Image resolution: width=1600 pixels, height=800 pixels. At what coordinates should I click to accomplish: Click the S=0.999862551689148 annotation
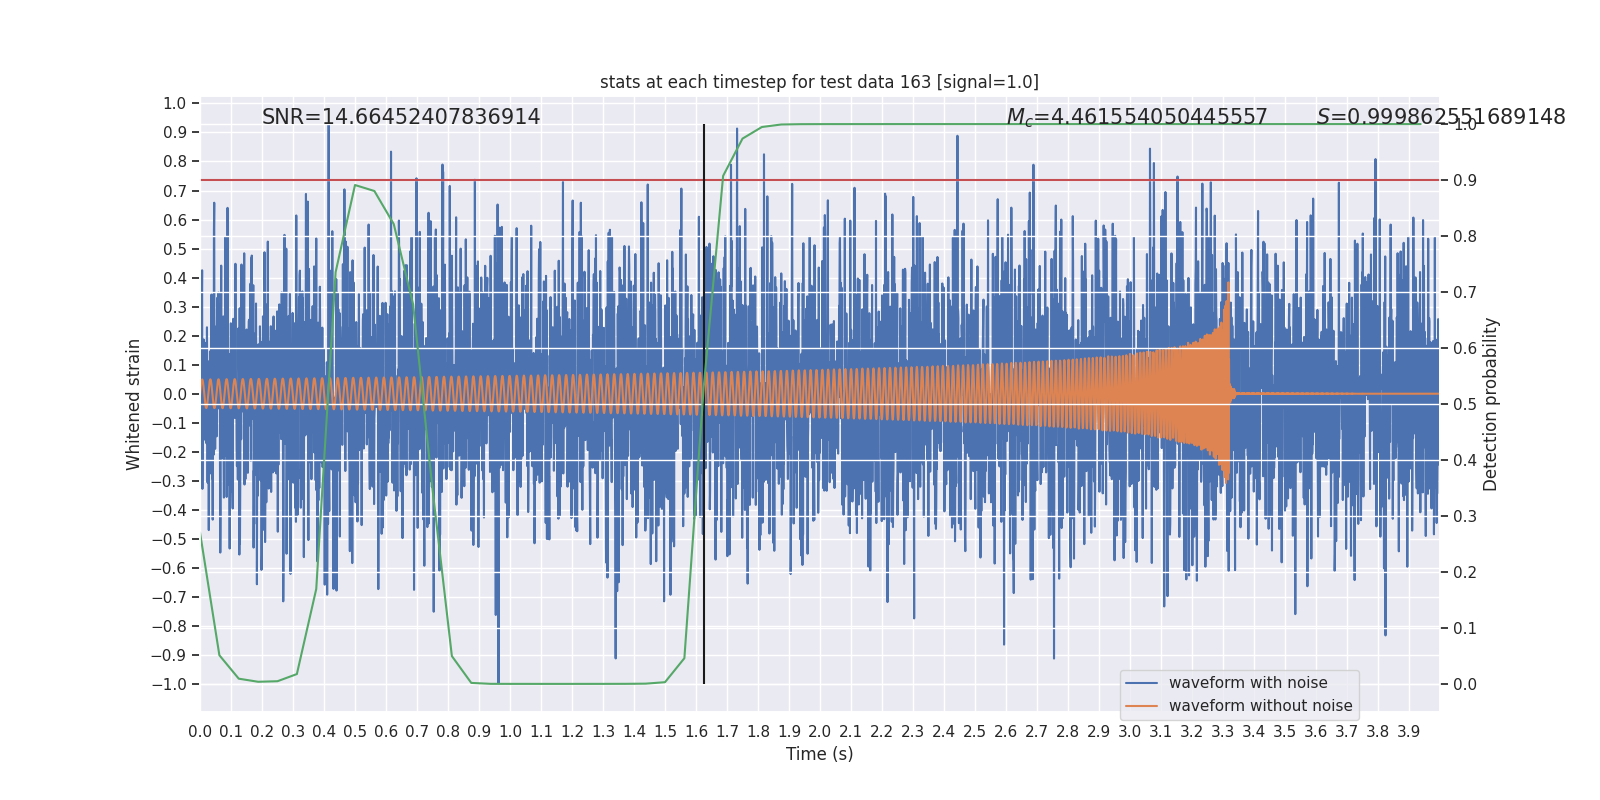pyautogui.click(x=1441, y=117)
